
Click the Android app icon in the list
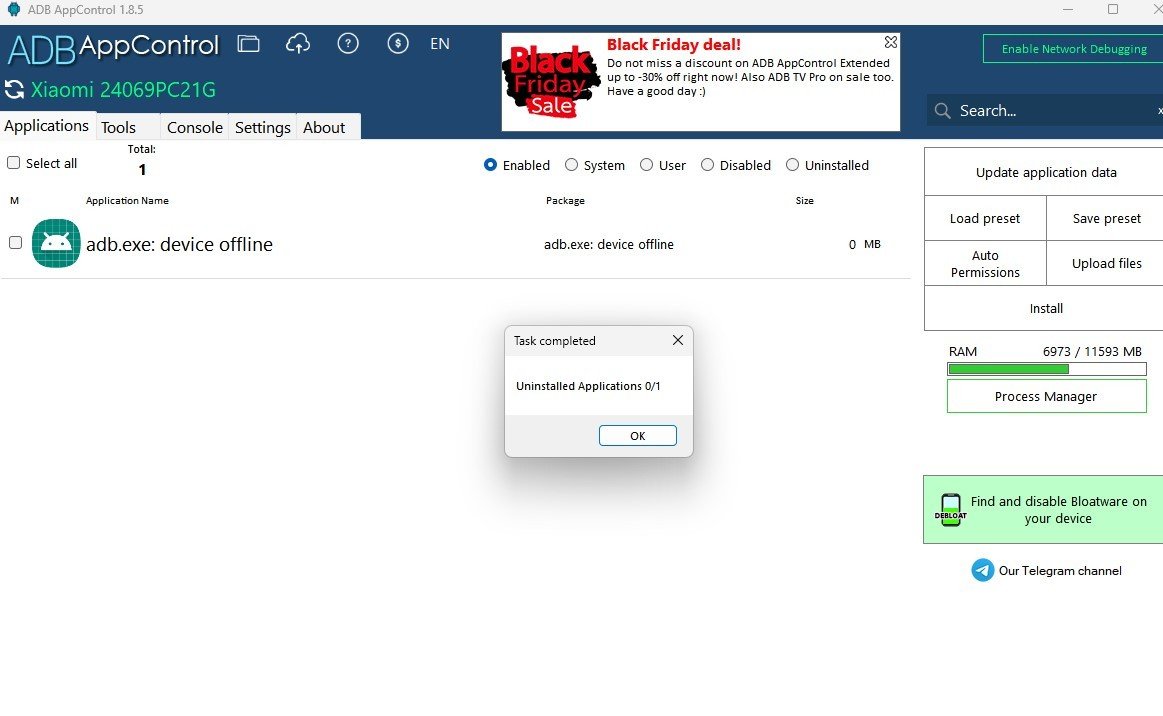[x=56, y=243]
